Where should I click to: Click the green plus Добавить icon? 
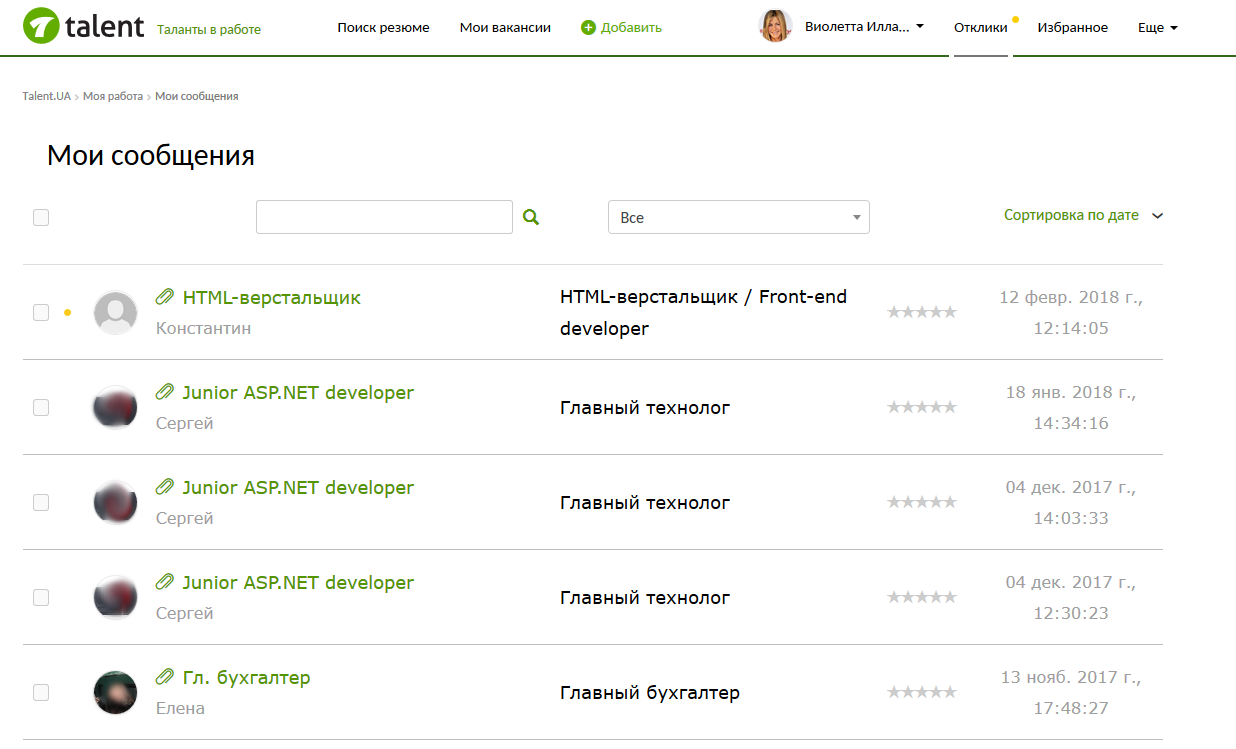[x=588, y=28]
